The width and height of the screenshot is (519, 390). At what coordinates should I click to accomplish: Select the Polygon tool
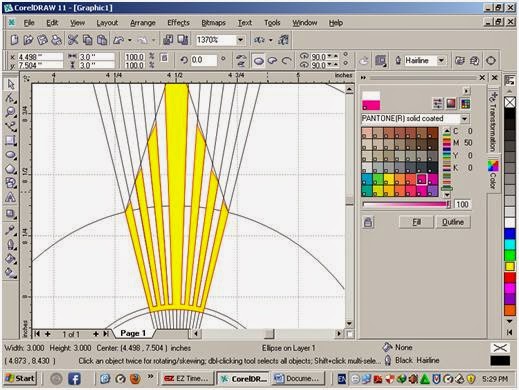pyautogui.click(x=11, y=169)
